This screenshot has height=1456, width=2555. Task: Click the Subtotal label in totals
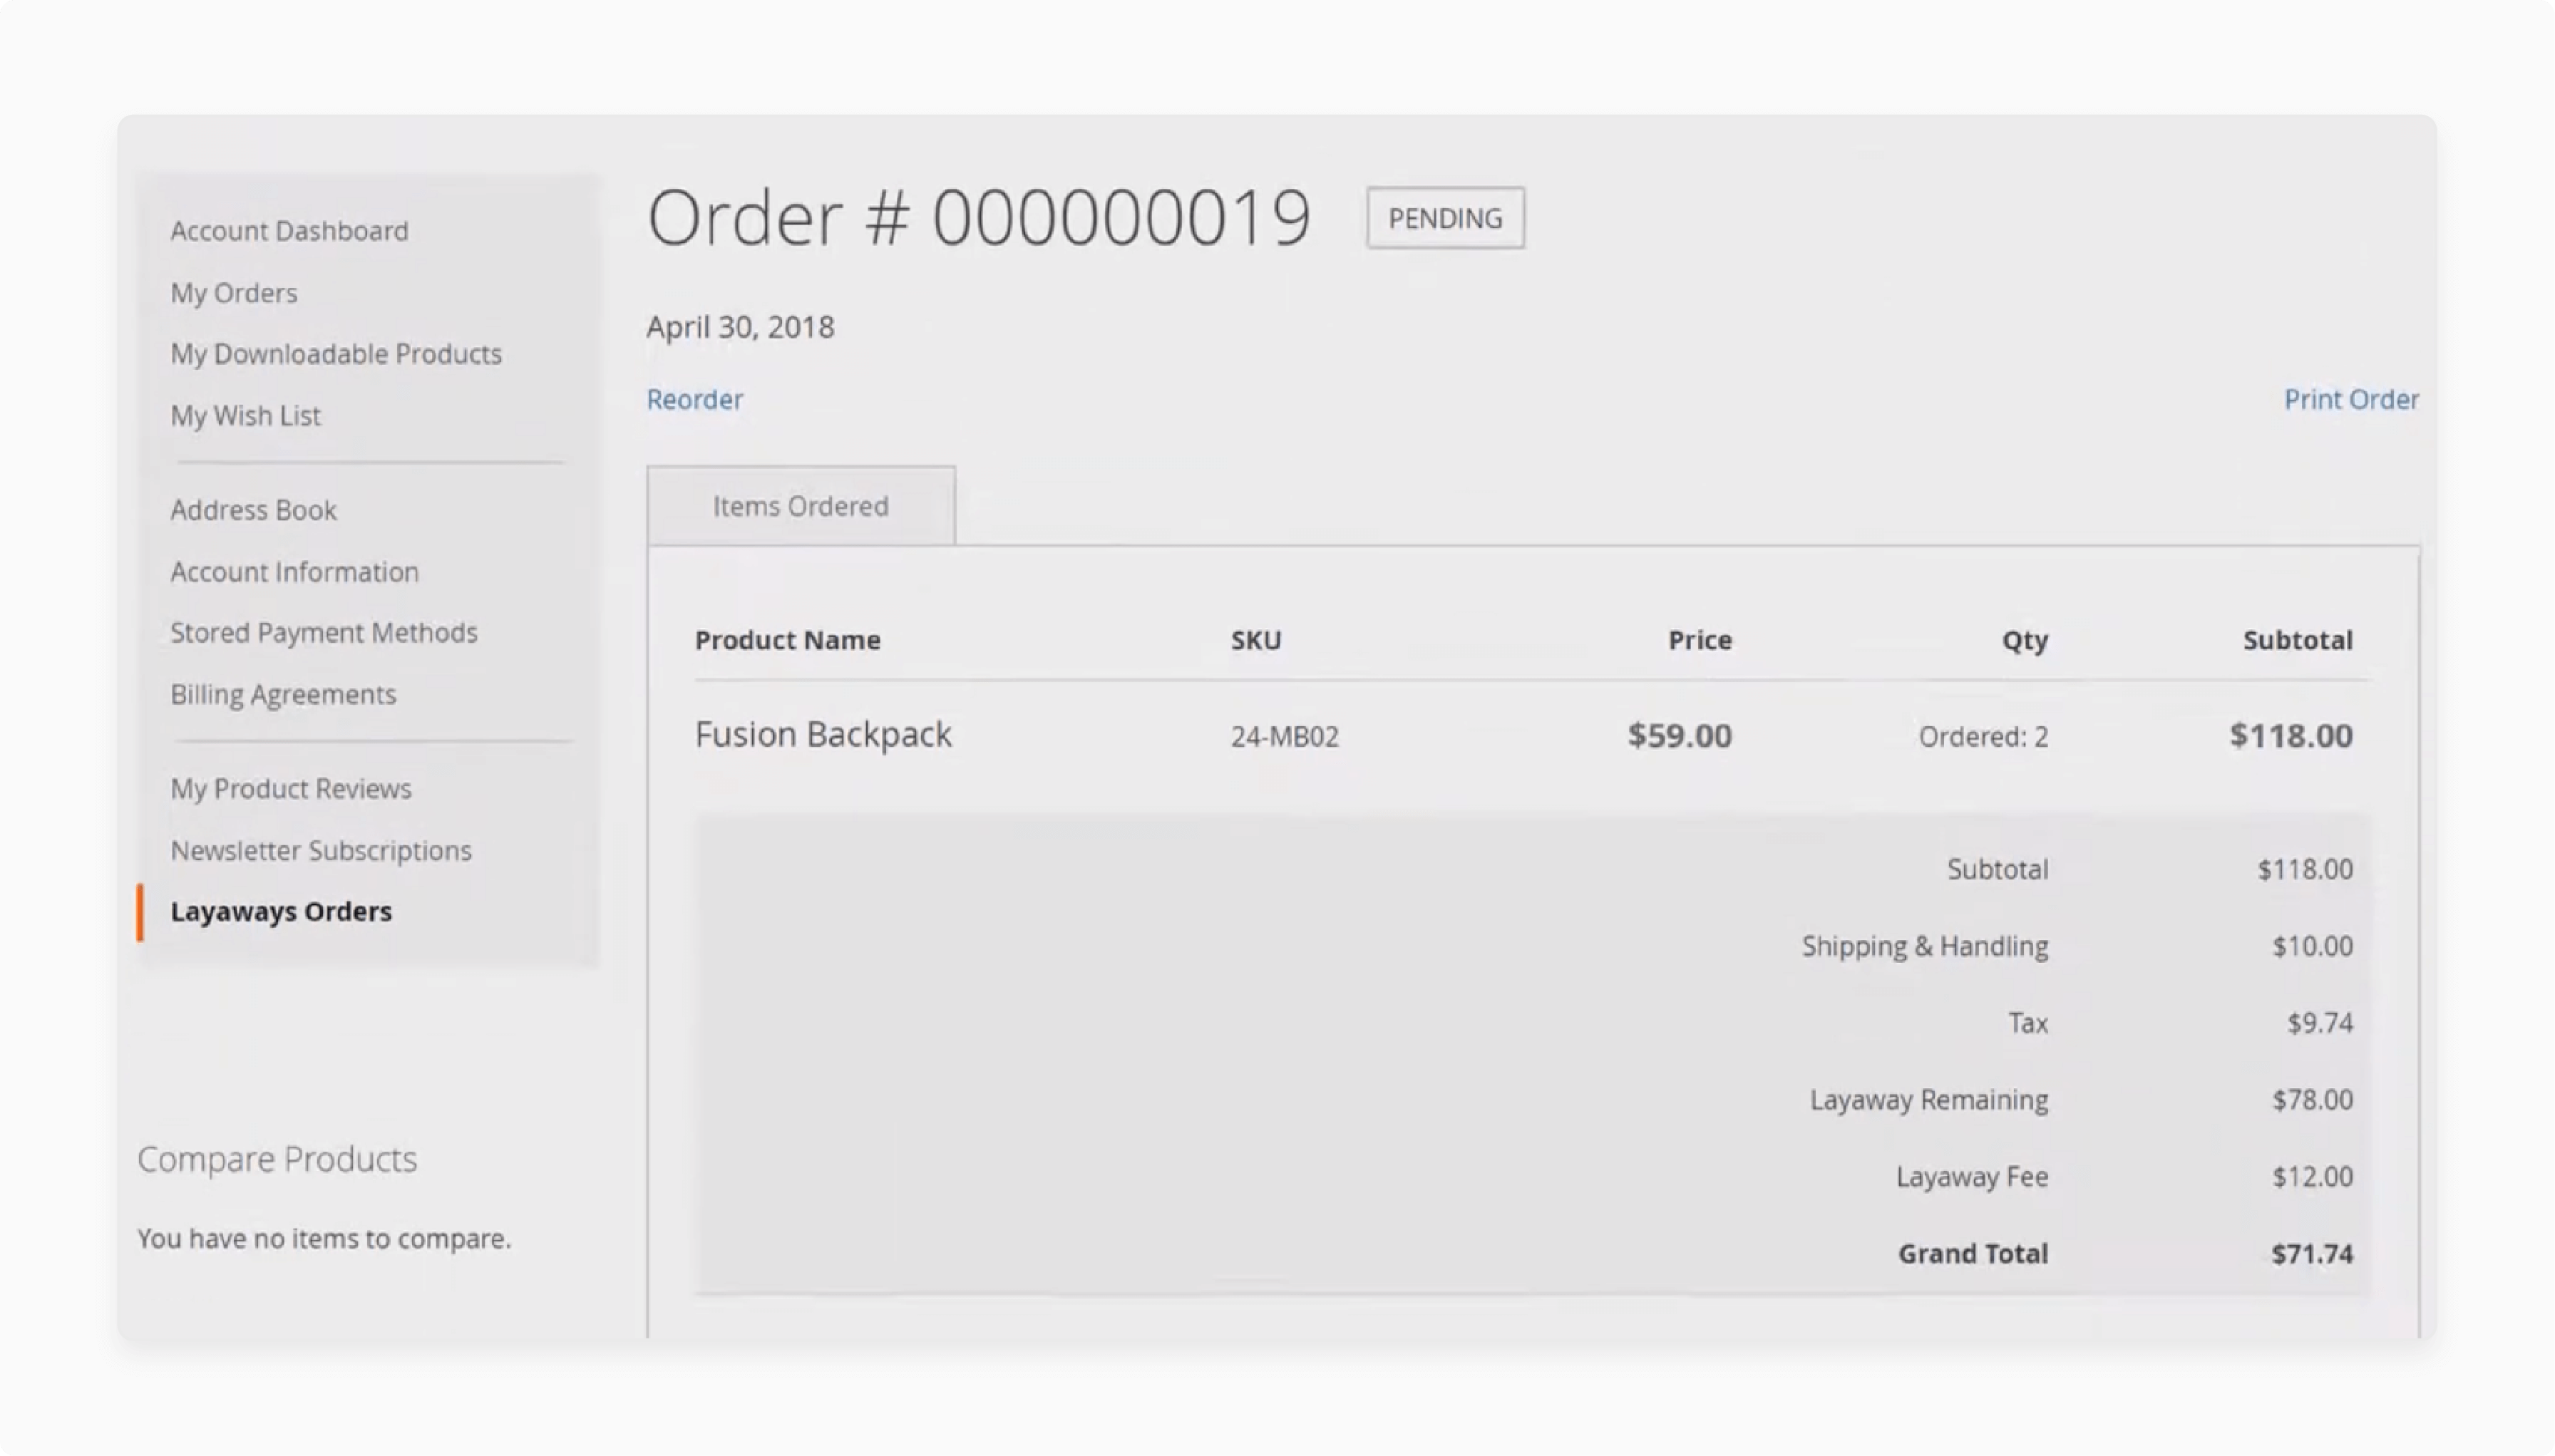tap(1998, 869)
